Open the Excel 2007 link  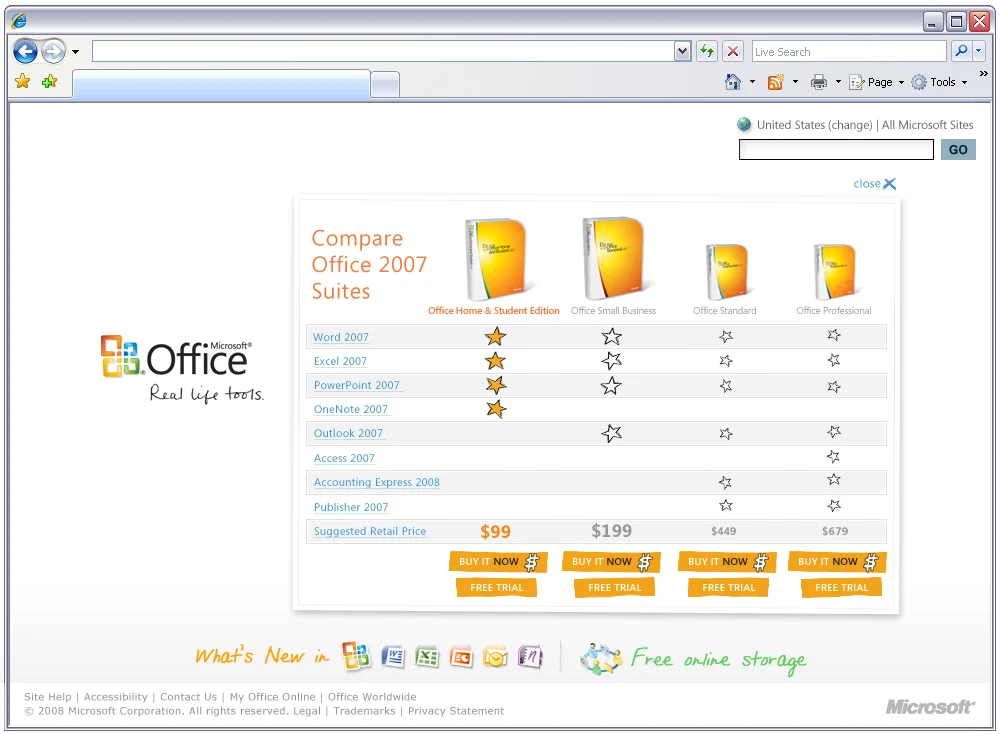(x=341, y=361)
